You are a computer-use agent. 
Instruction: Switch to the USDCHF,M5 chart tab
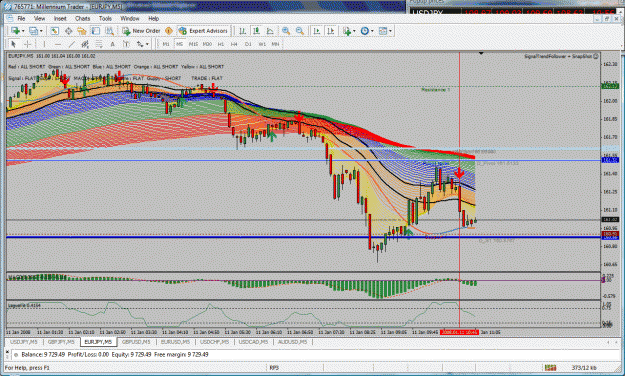click(x=214, y=342)
